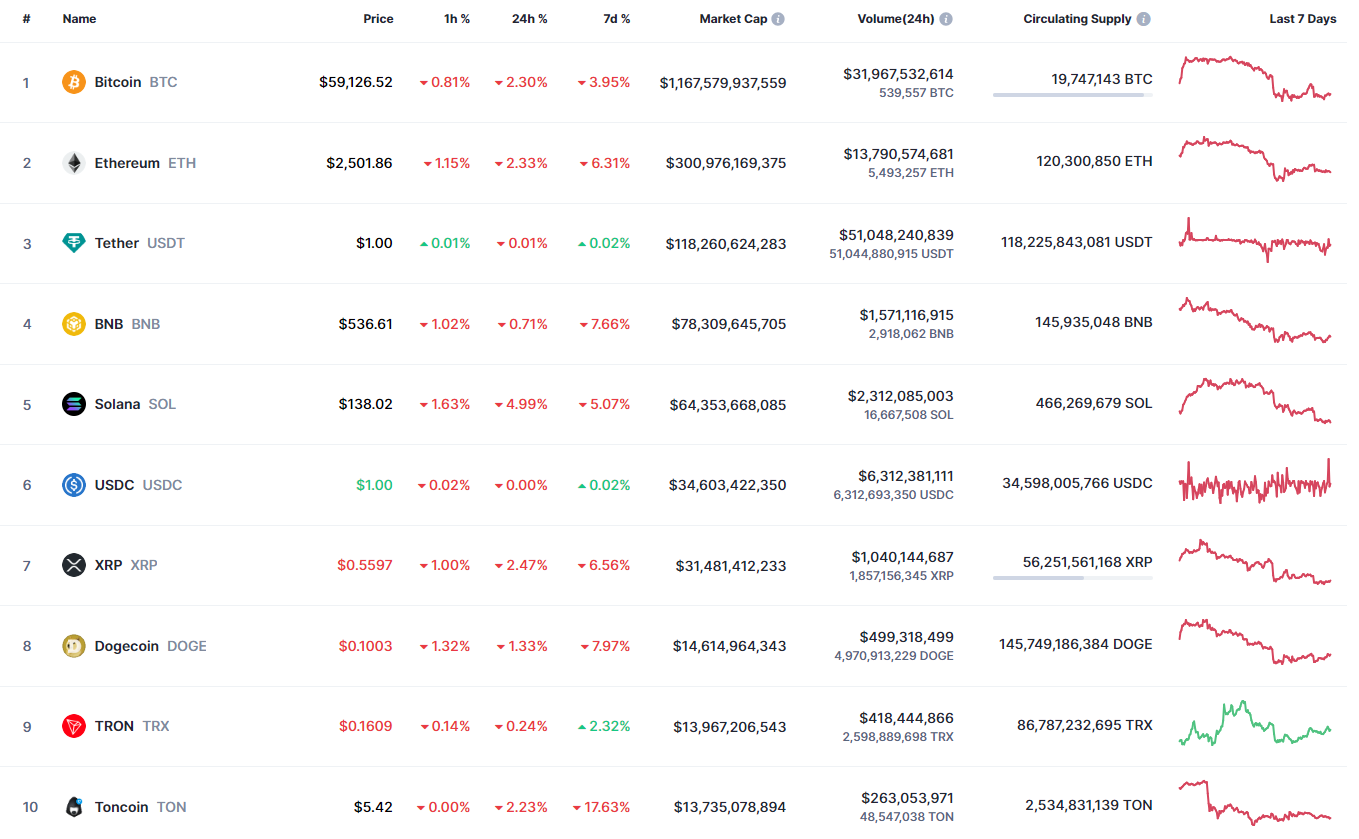This screenshot has height=839, width=1359.
Task: Sort by the 24h % column header
Action: [x=529, y=19]
